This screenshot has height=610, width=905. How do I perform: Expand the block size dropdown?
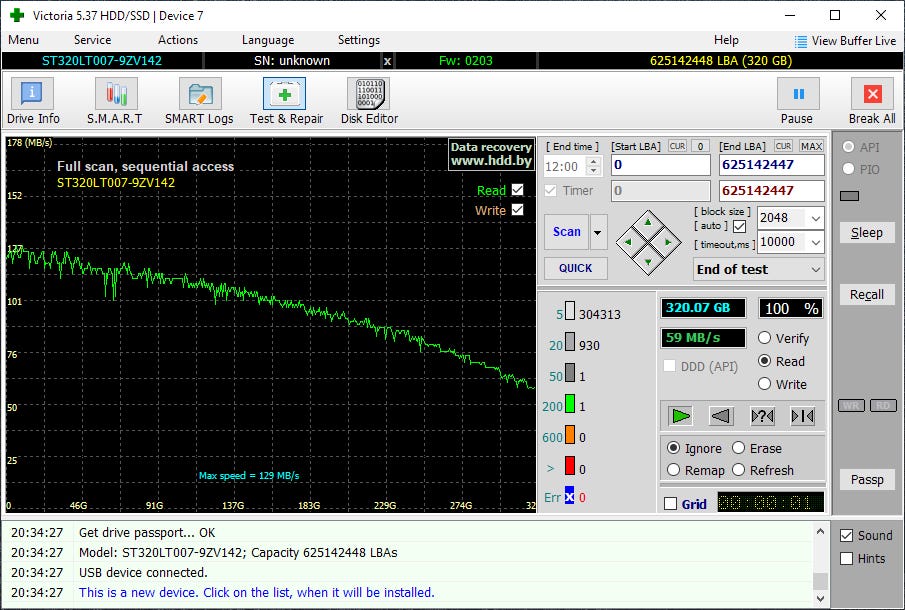(814, 218)
